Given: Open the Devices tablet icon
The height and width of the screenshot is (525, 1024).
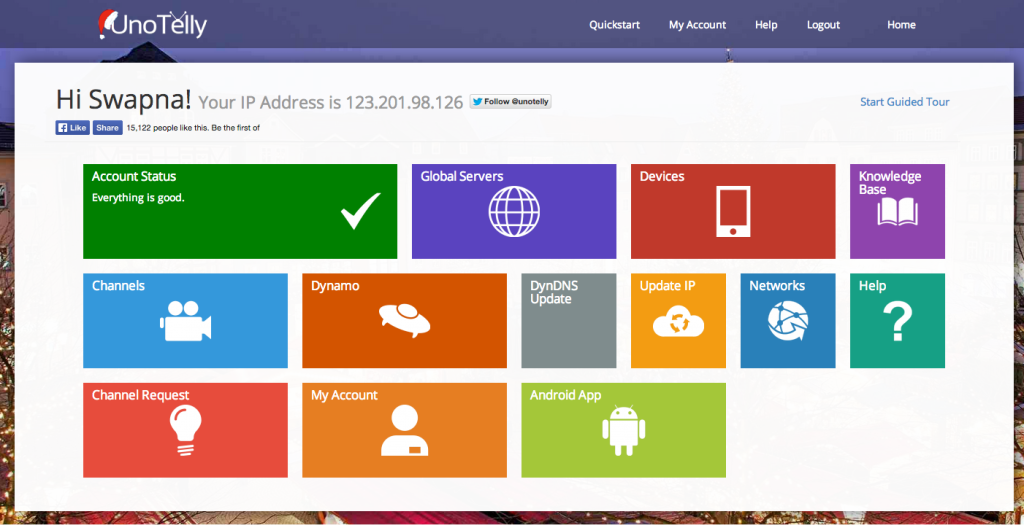Looking at the screenshot, I should [733, 212].
